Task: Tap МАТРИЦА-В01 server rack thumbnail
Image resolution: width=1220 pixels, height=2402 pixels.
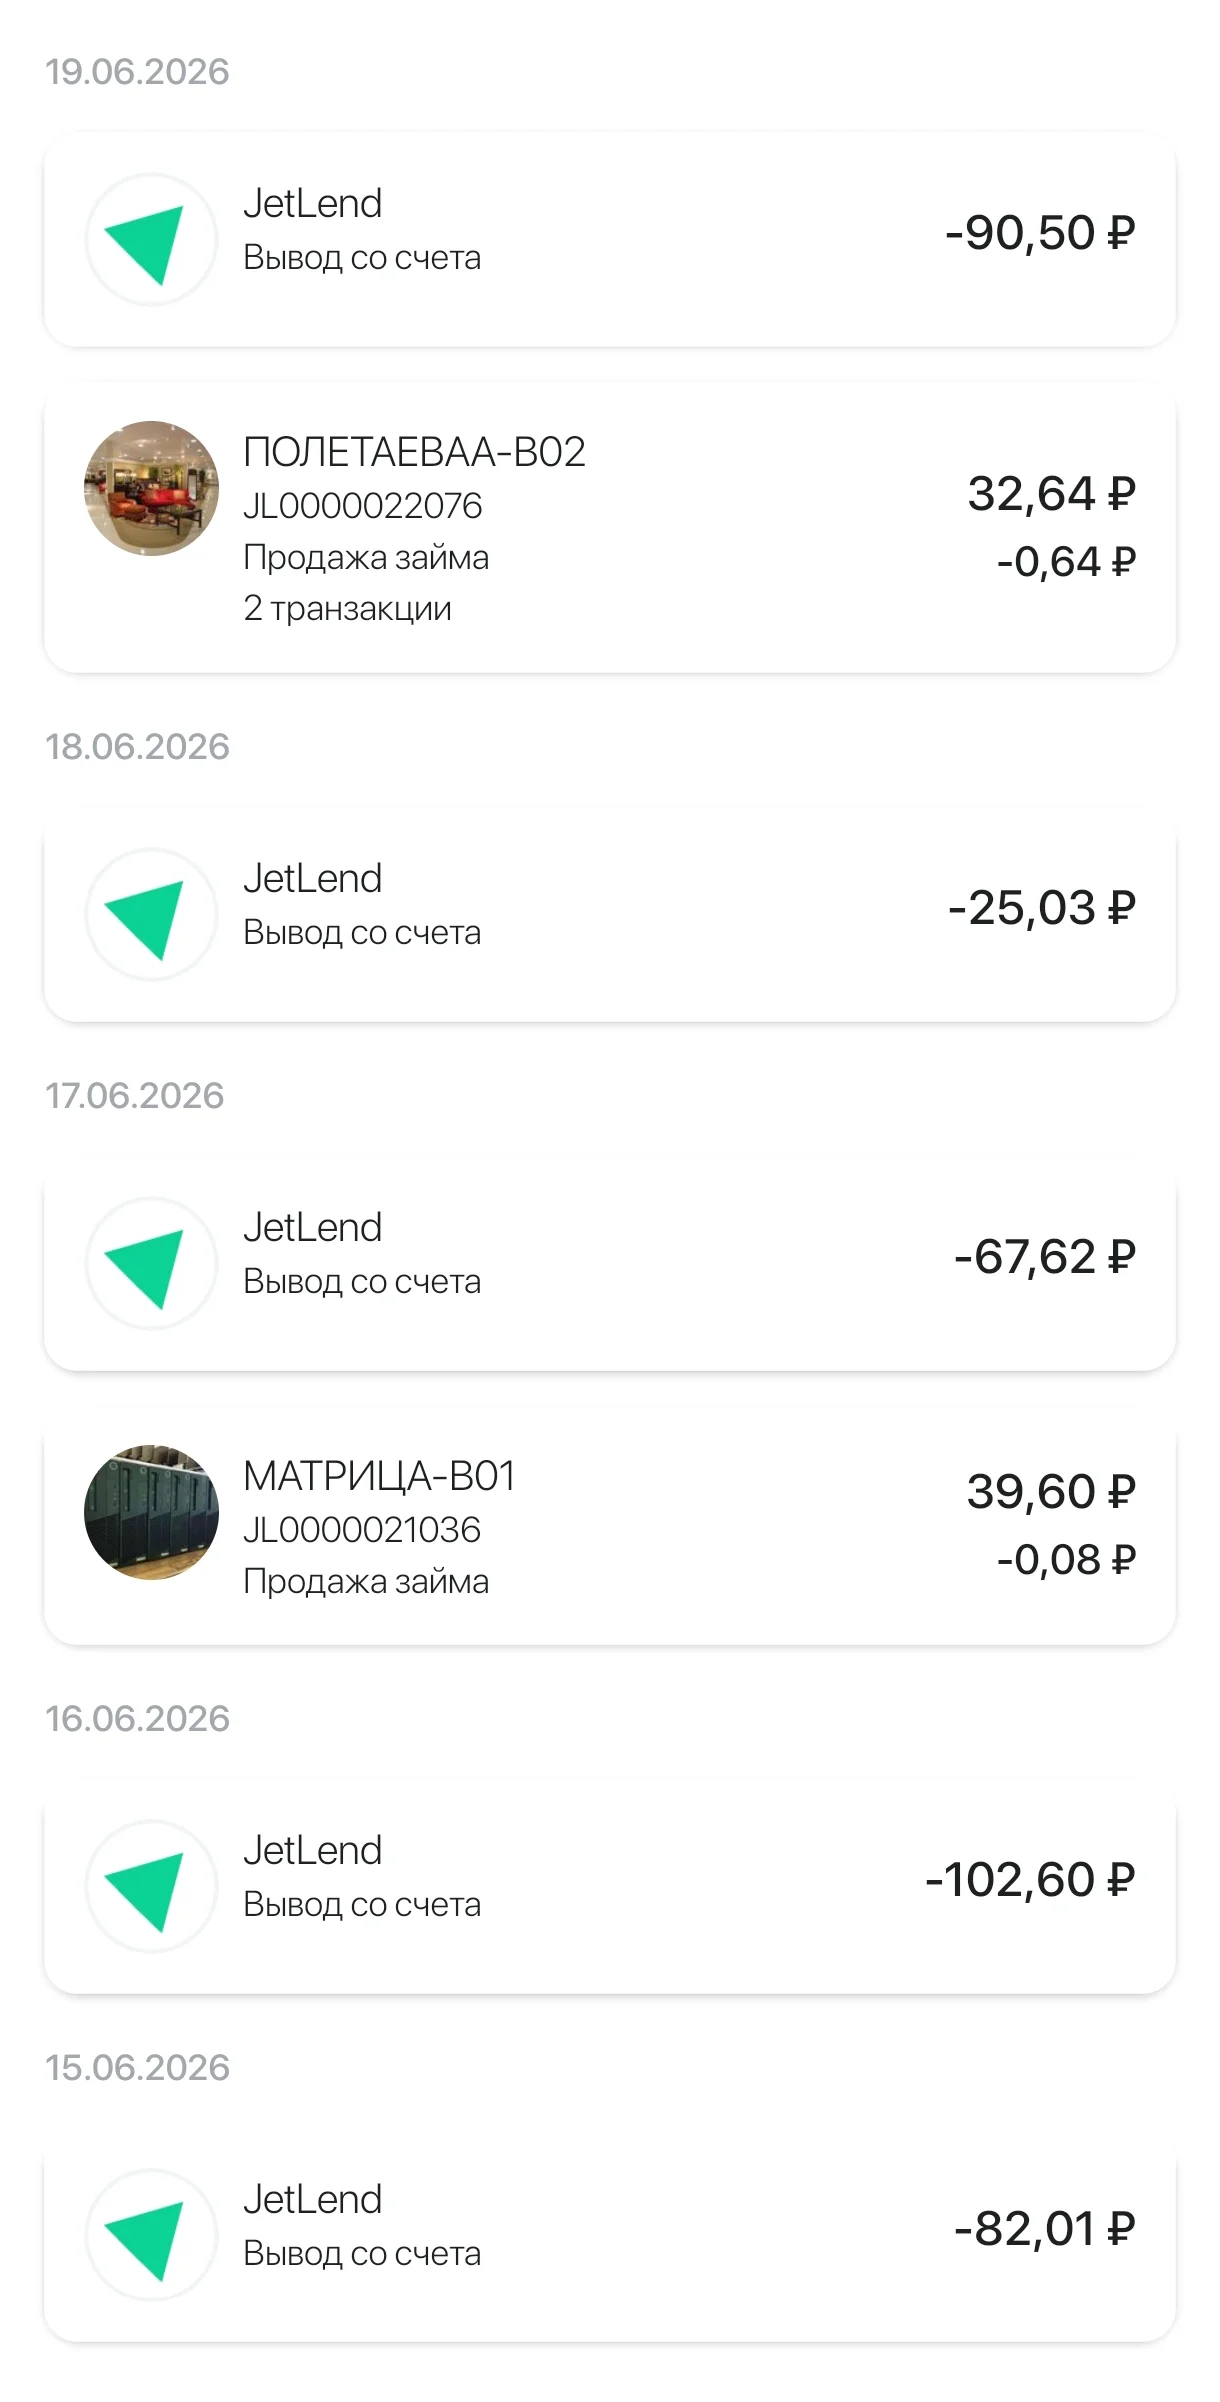Action: point(151,1512)
